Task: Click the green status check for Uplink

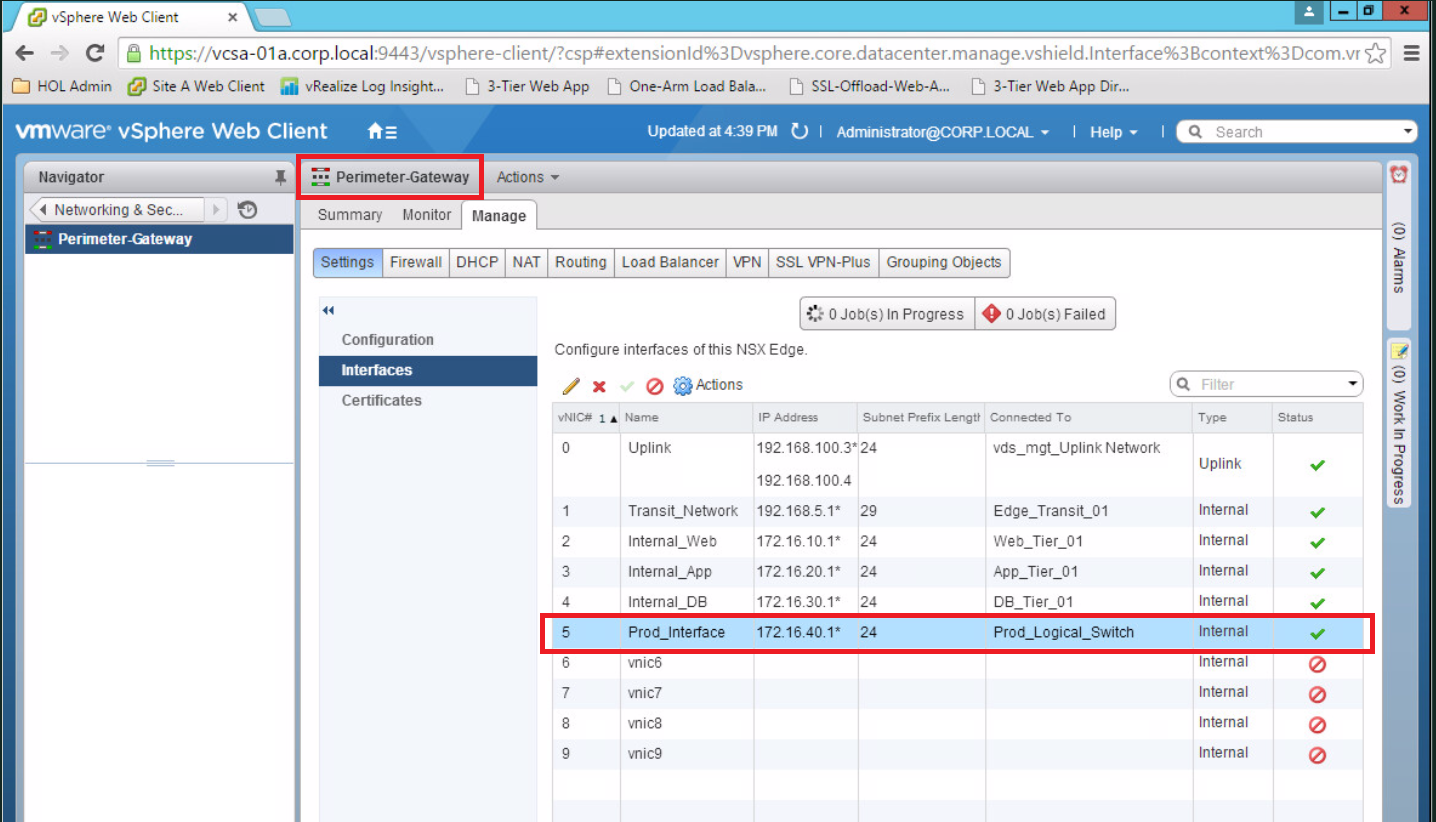Action: 1317,465
